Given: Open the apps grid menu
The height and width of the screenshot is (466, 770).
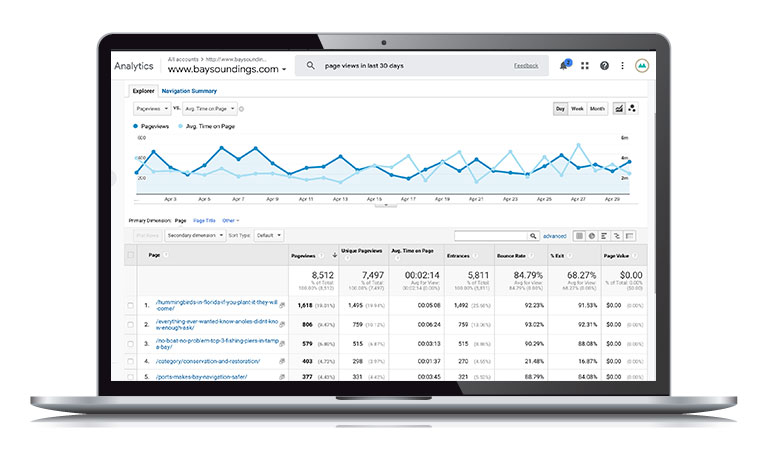Looking at the screenshot, I should 585,66.
